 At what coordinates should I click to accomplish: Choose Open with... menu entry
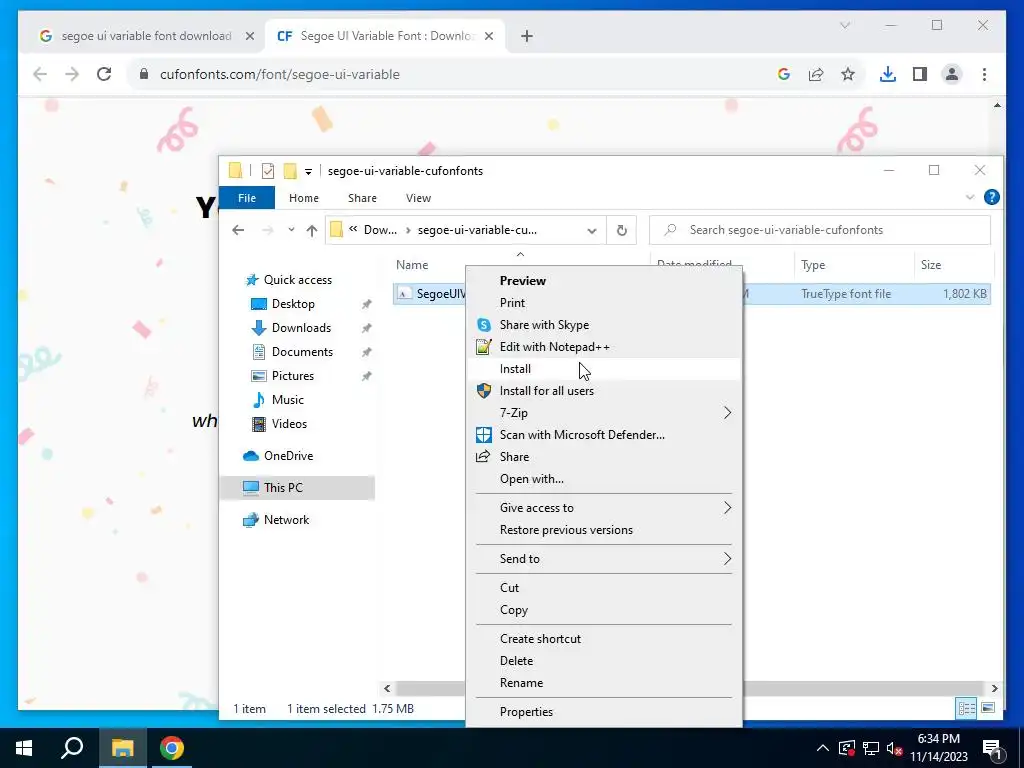click(x=603, y=479)
